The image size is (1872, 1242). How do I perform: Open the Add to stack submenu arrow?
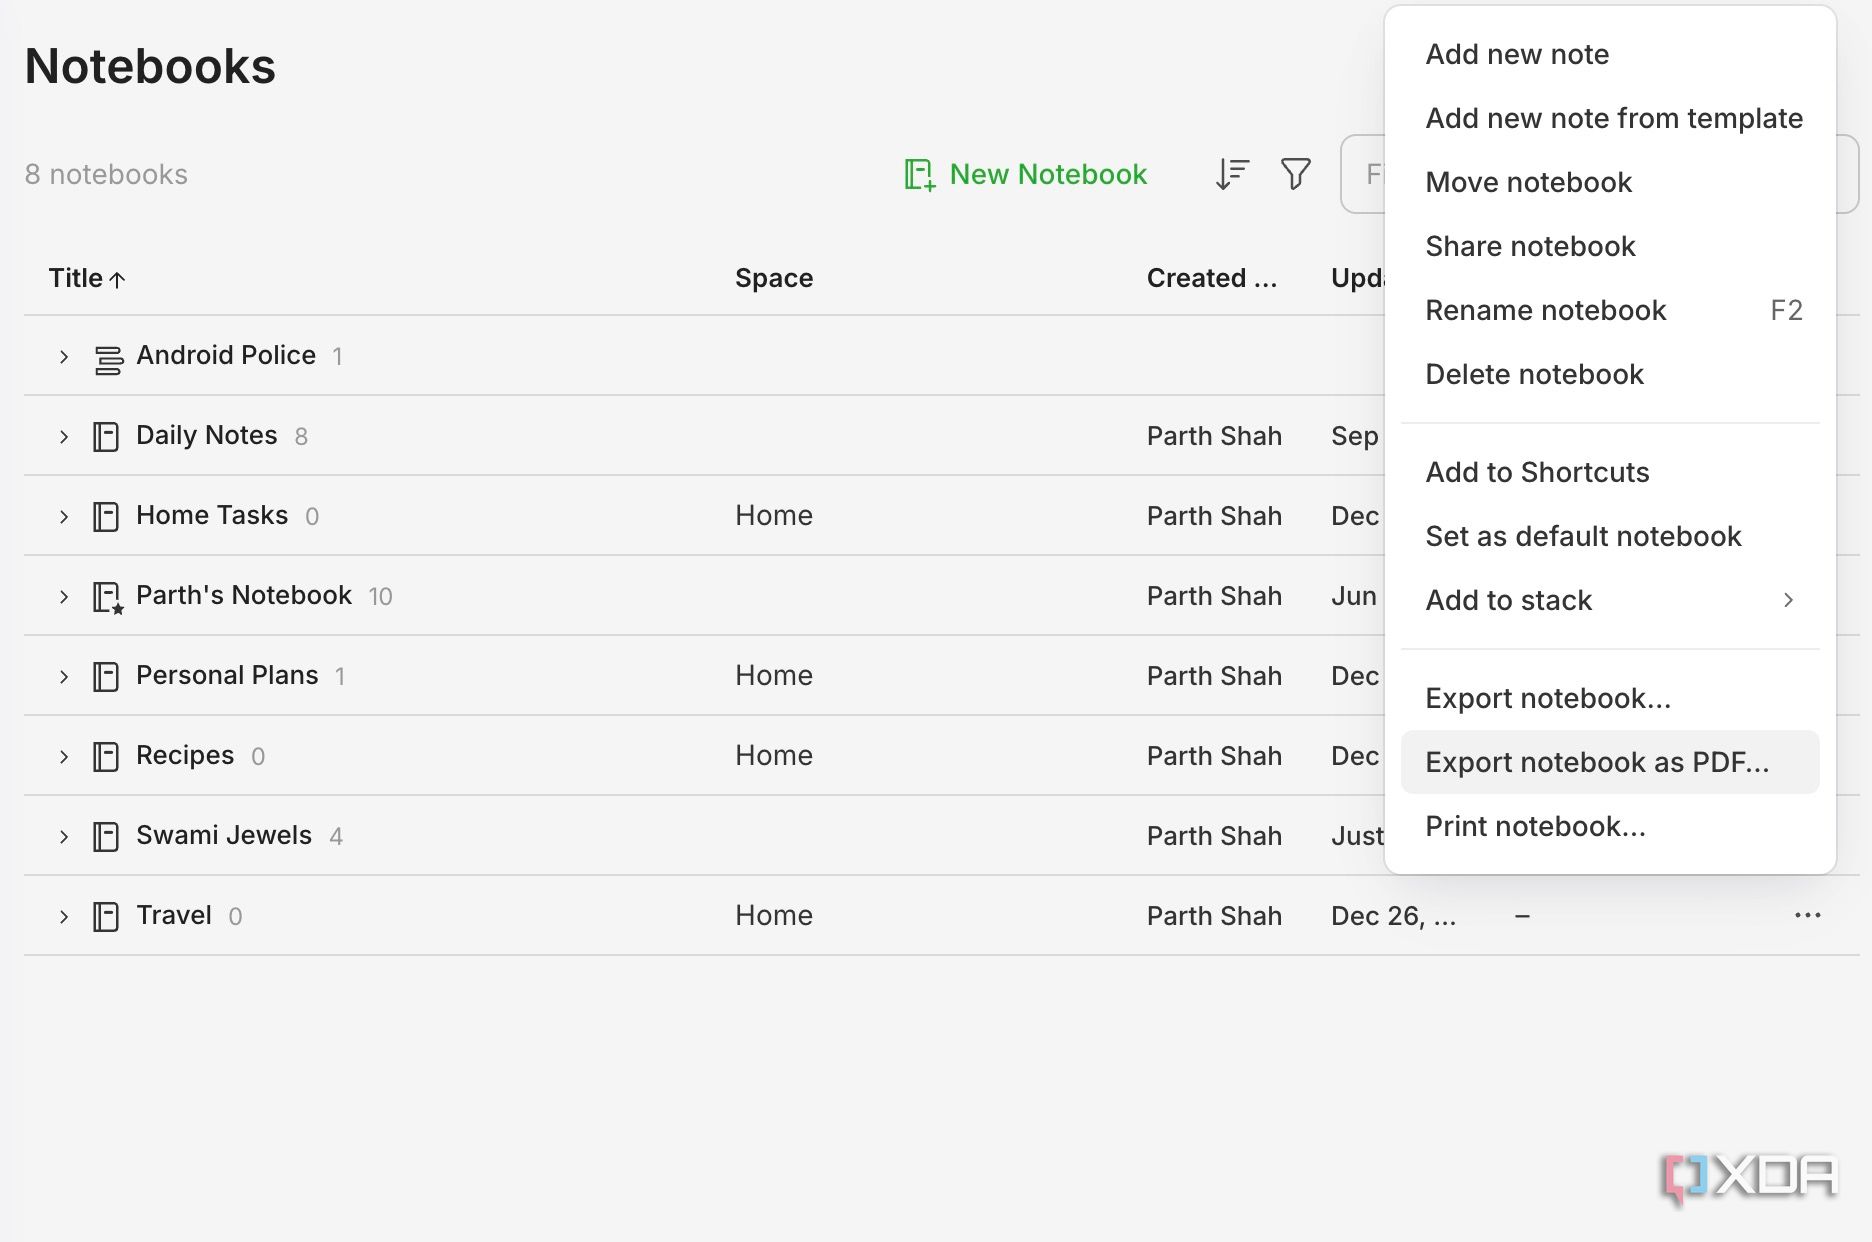tap(1788, 600)
